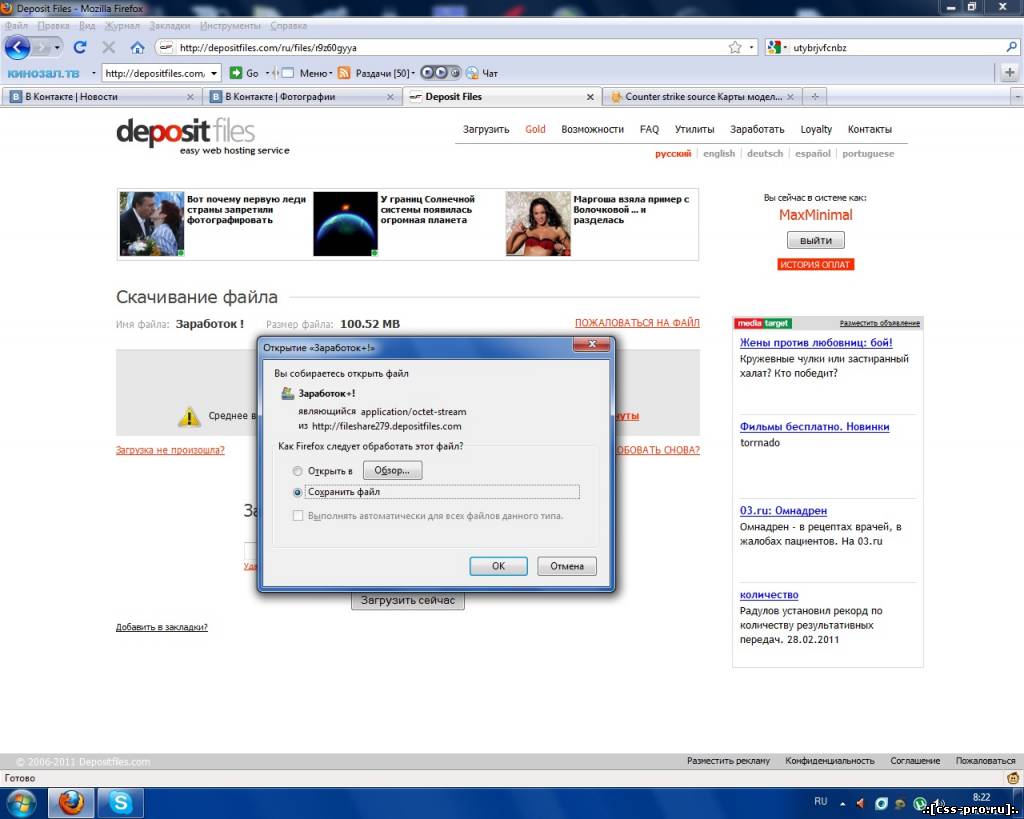Open Skype from the Windows taskbar
This screenshot has height=819, width=1024.
pos(121,802)
